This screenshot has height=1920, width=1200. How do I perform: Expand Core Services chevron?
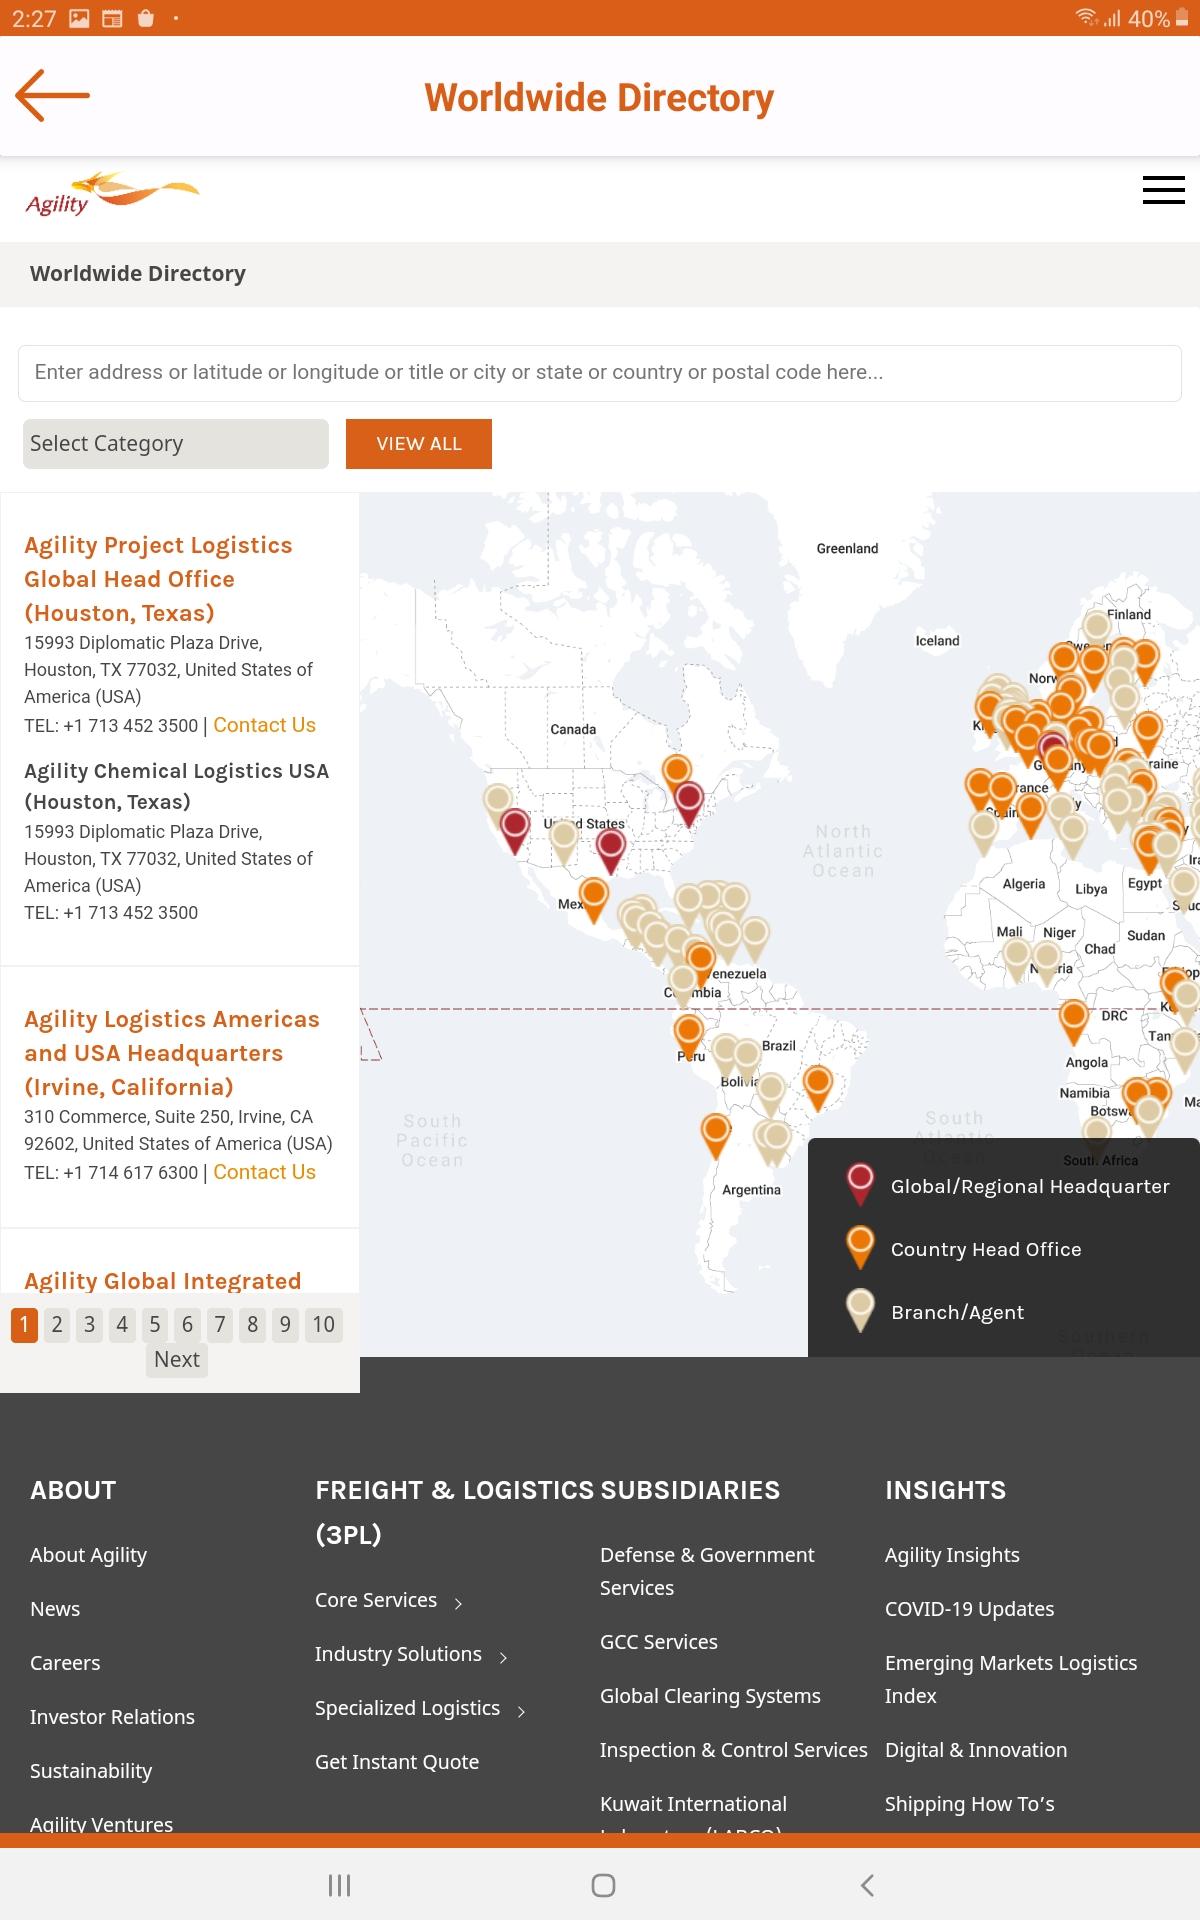pyautogui.click(x=459, y=1603)
